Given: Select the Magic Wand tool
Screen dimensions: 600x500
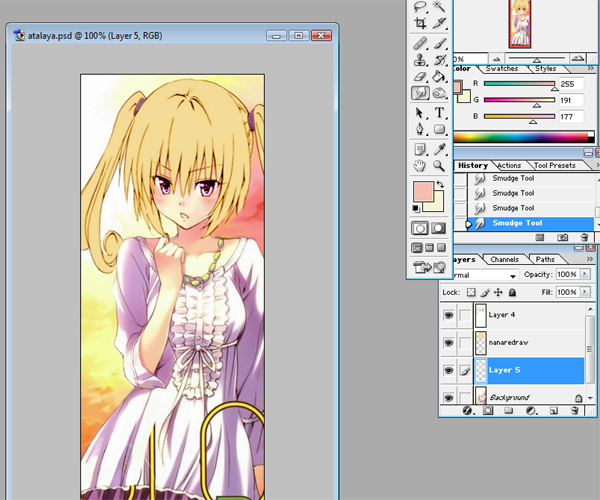Looking at the screenshot, I should [x=439, y=7].
